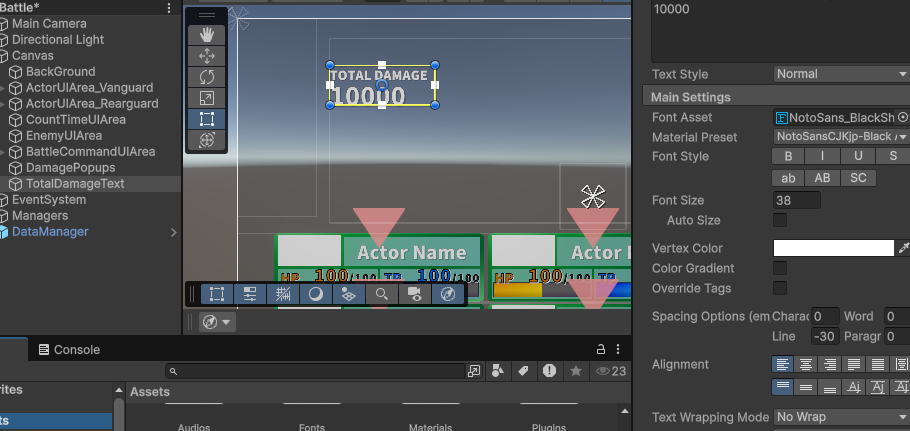The width and height of the screenshot is (910, 431).
Task: Toggle Bold font style button
Action: coord(788,157)
